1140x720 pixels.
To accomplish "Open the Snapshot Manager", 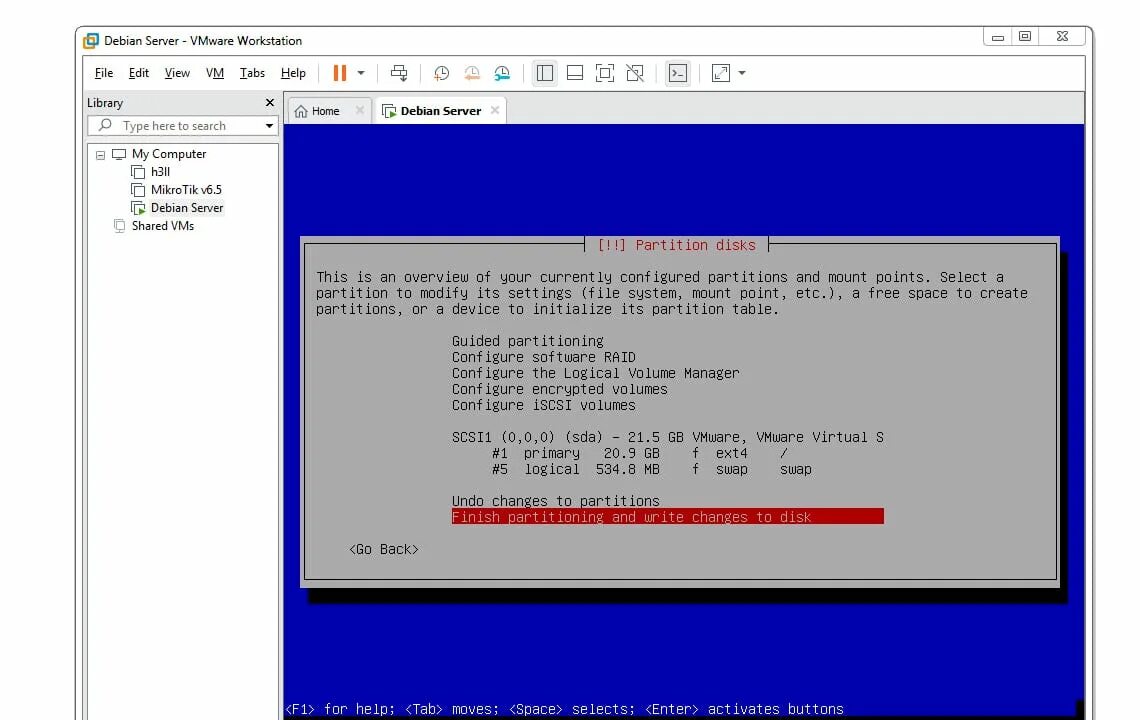I will pyautogui.click(x=501, y=73).
